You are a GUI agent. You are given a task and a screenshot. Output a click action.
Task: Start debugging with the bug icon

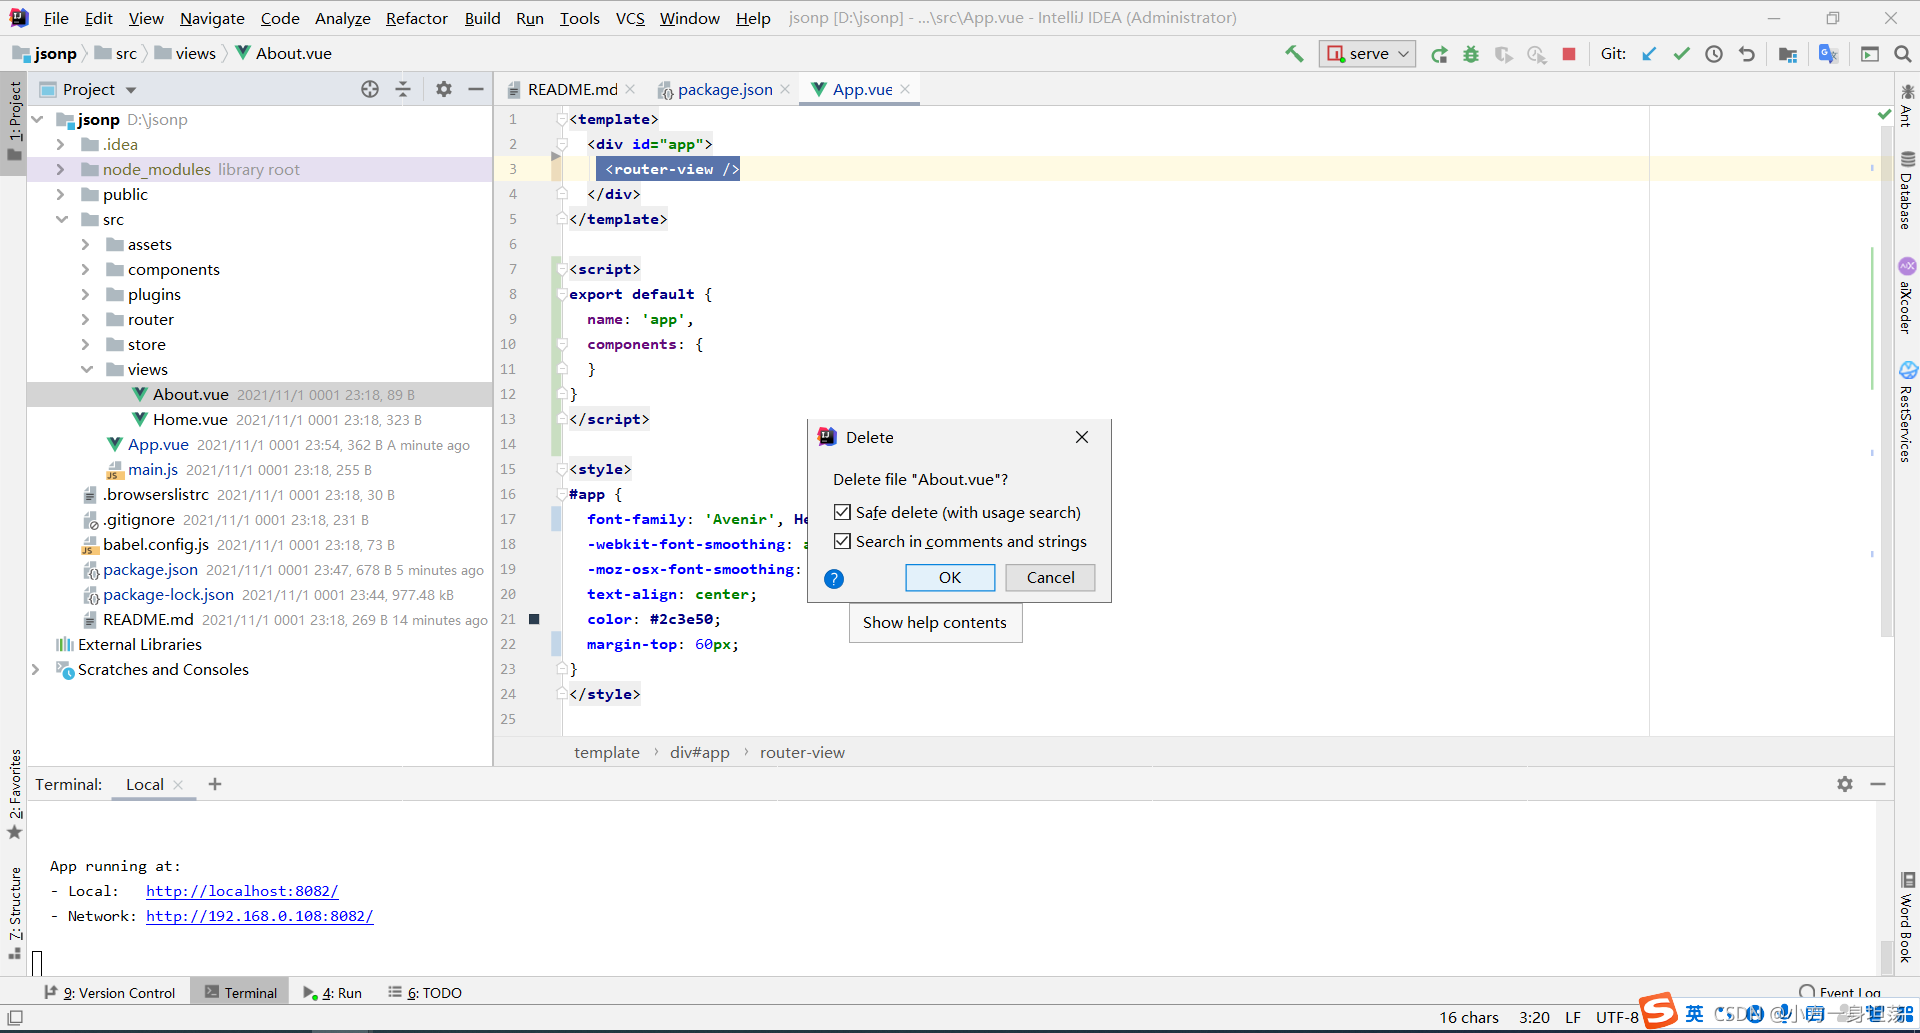coord(1471,54)
